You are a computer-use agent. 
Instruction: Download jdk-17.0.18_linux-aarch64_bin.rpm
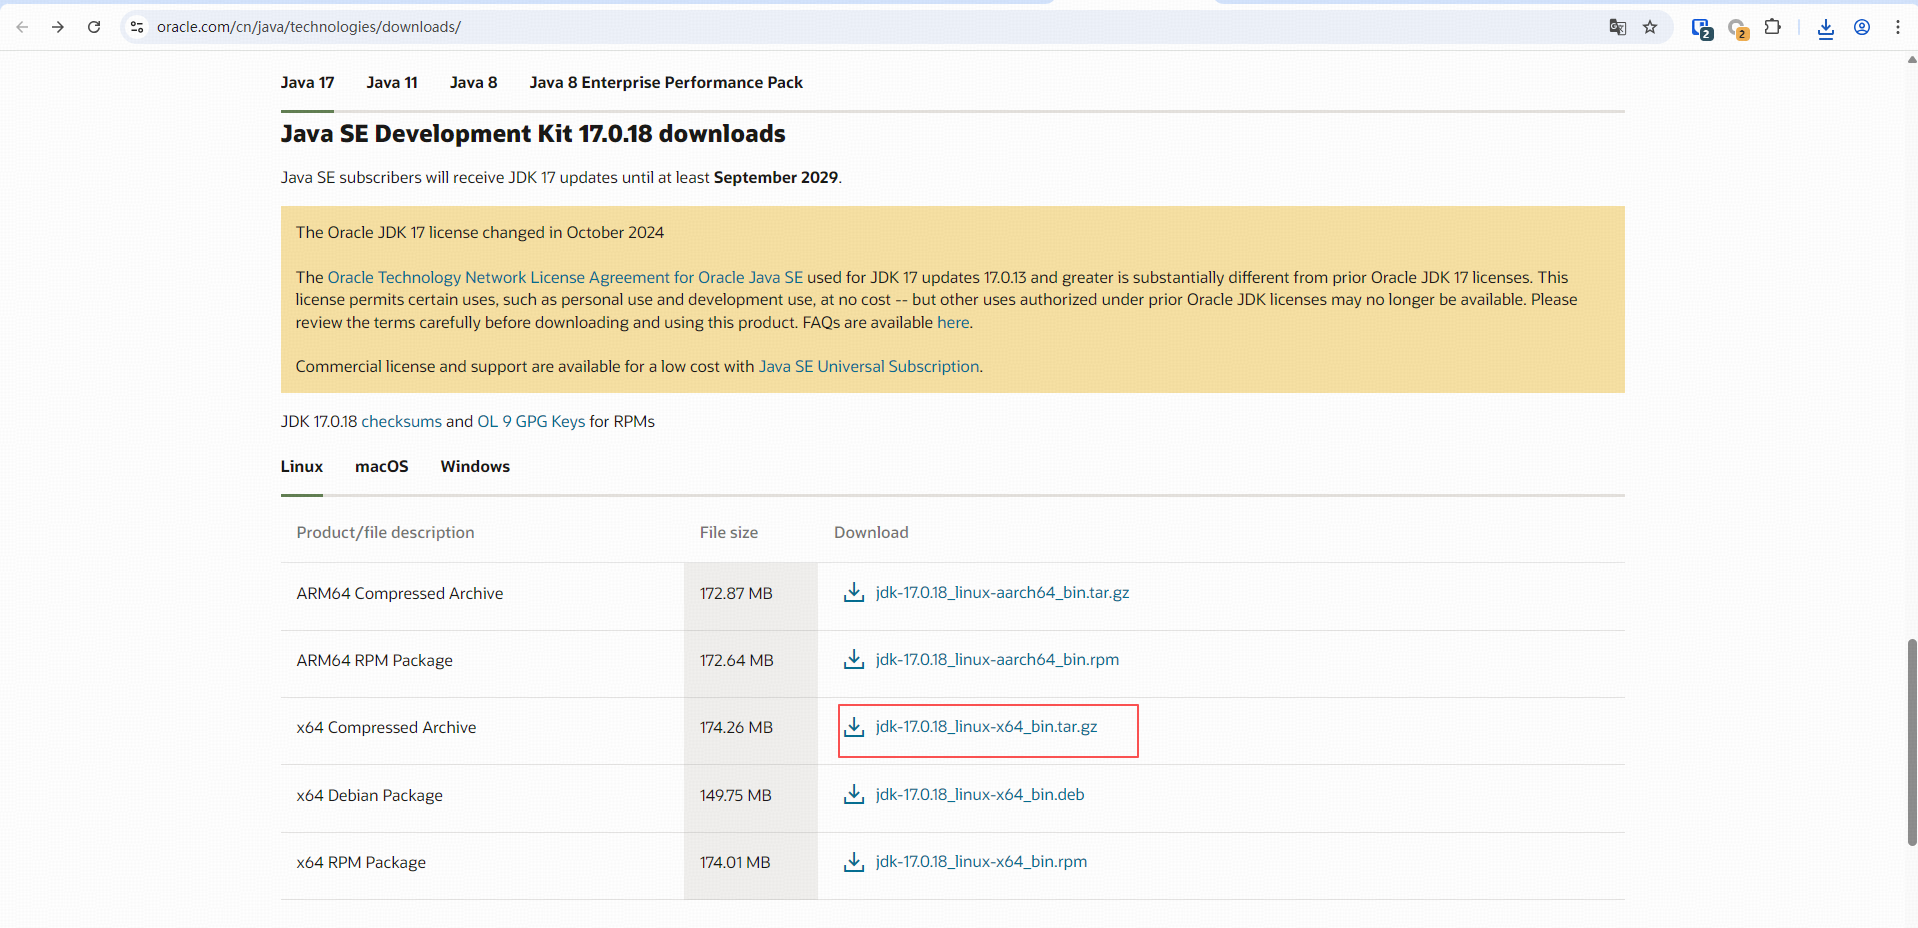tap(997, 660)
